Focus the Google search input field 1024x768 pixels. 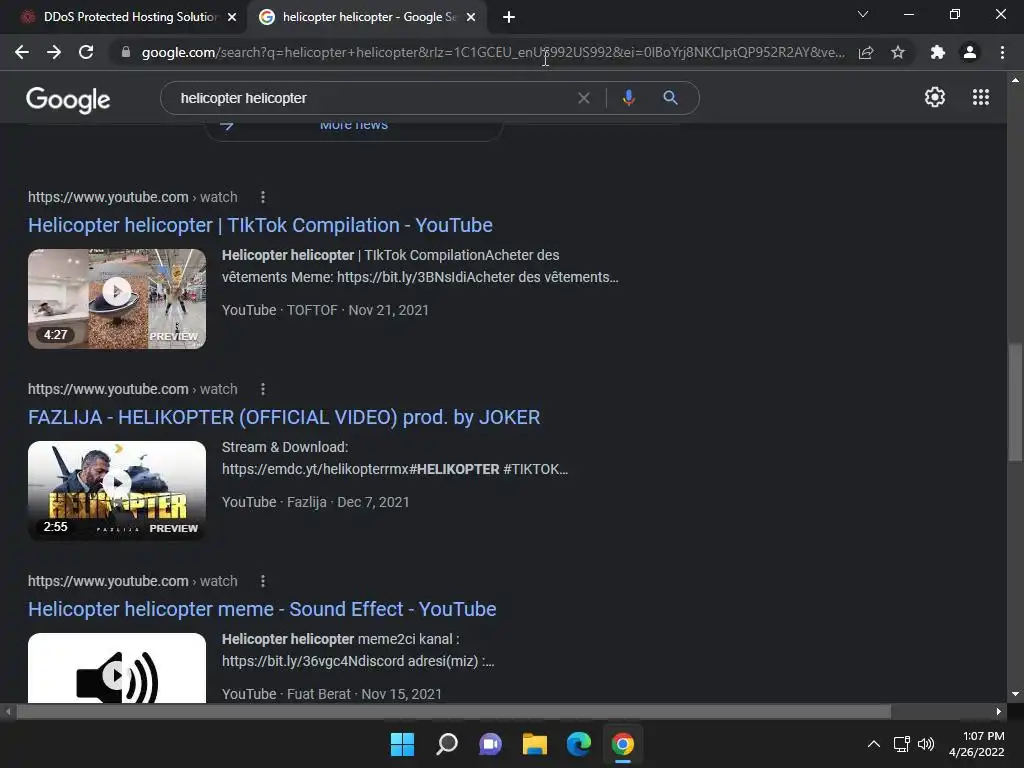(x=372, y=98)
